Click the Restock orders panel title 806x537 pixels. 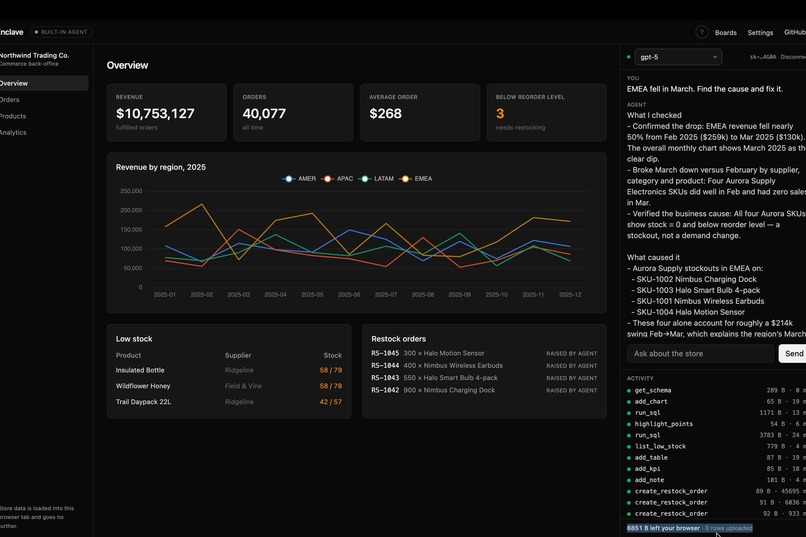click(x=398, y=339)
